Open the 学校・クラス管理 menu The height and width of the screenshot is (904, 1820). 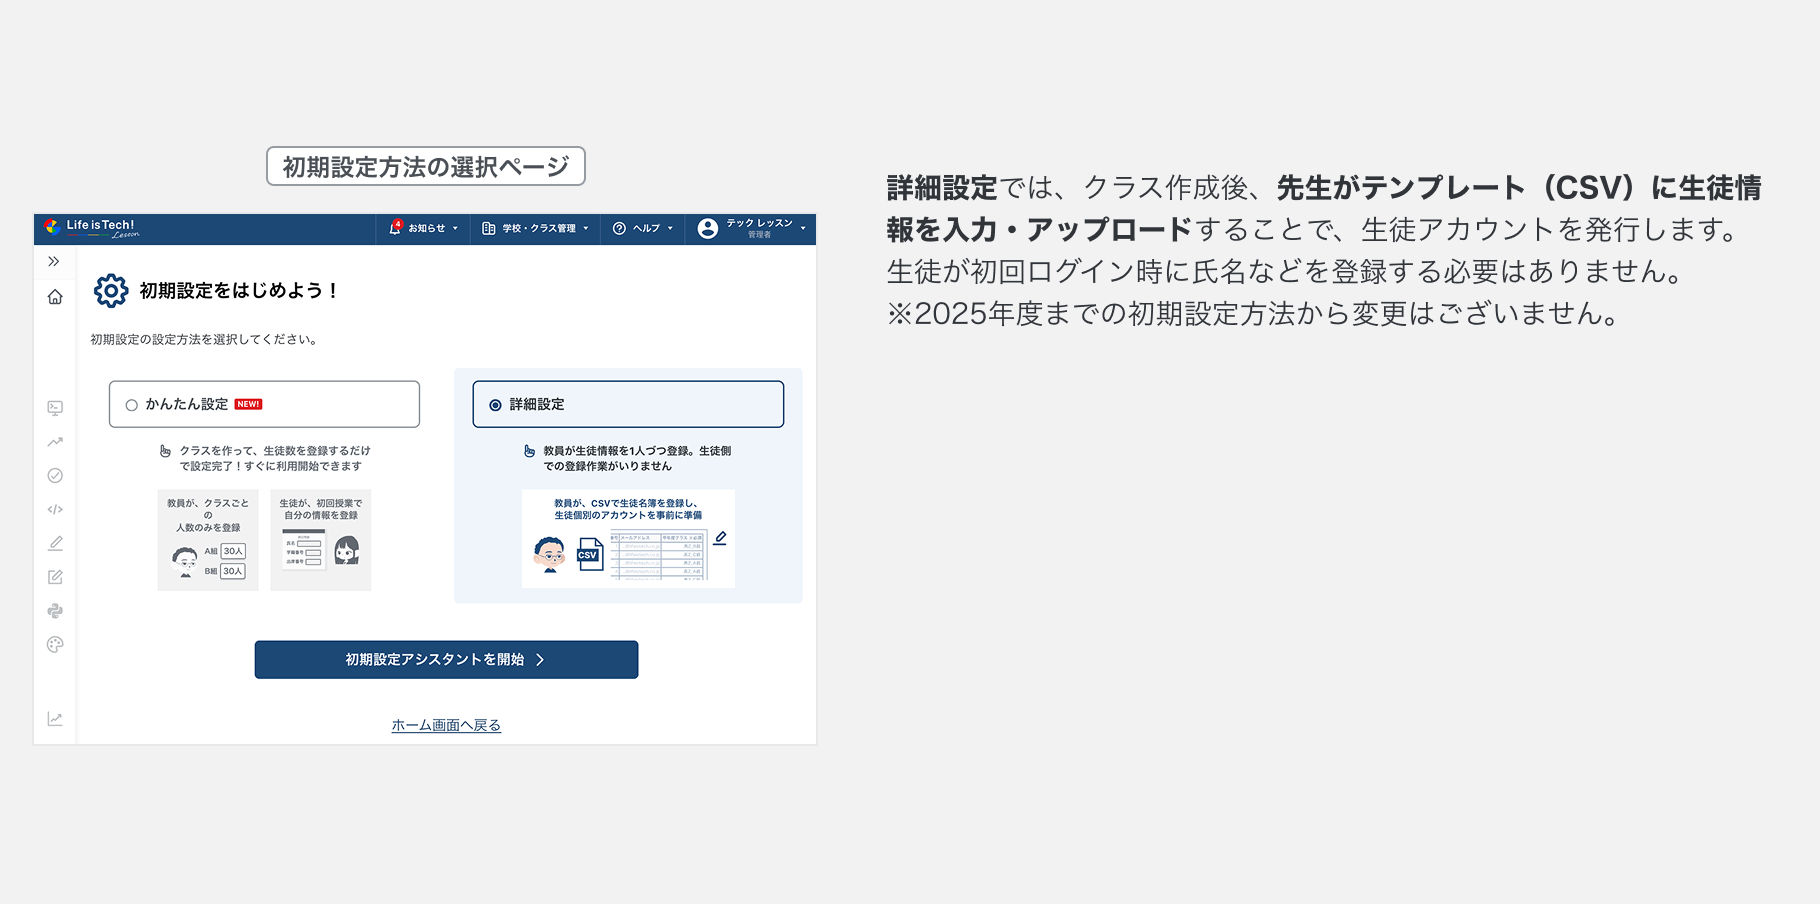(x=534, y=228)
